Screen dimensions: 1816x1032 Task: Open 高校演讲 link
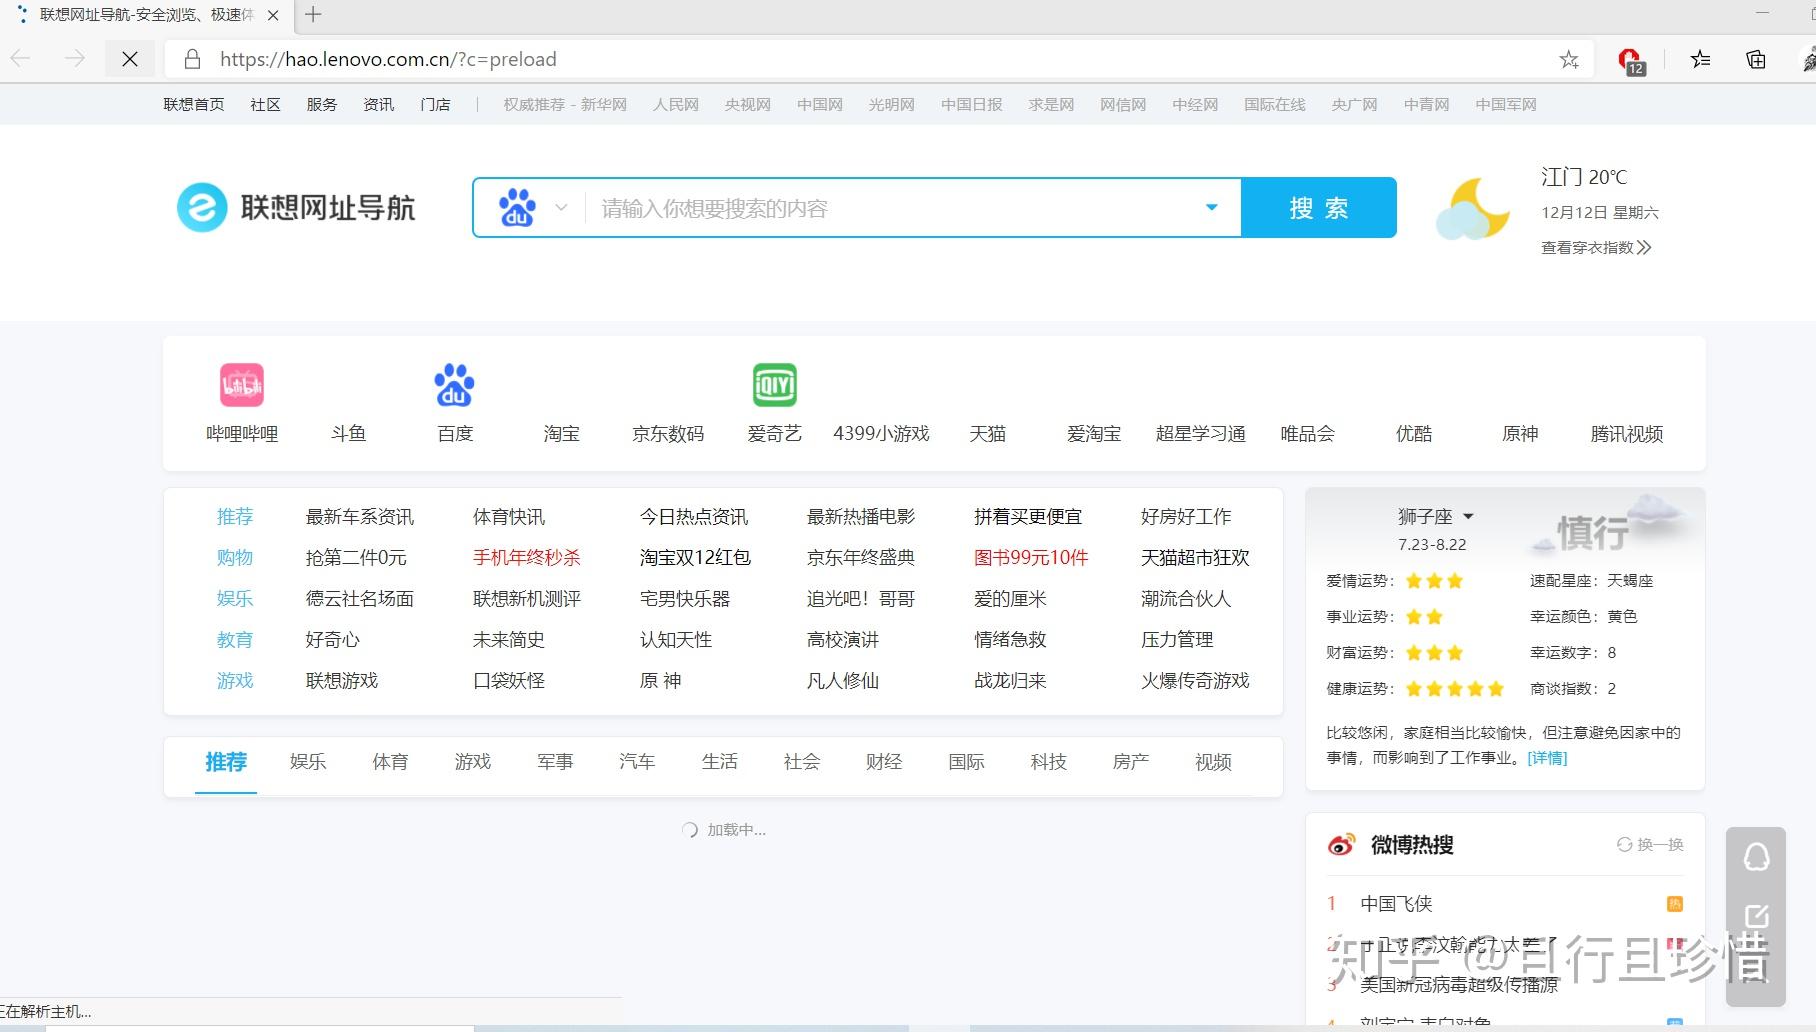click(x=843, y=639)
